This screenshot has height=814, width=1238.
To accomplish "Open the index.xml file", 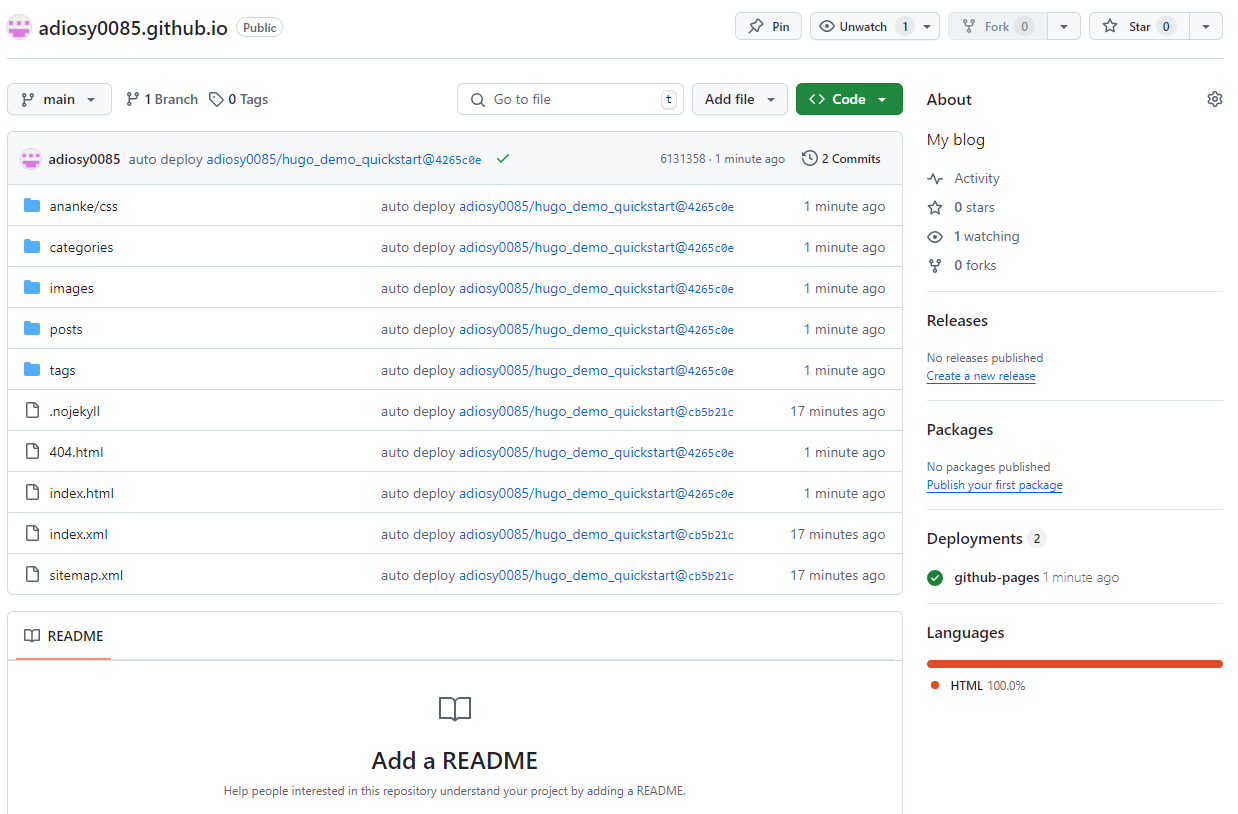I will click(x=78, y=534).
